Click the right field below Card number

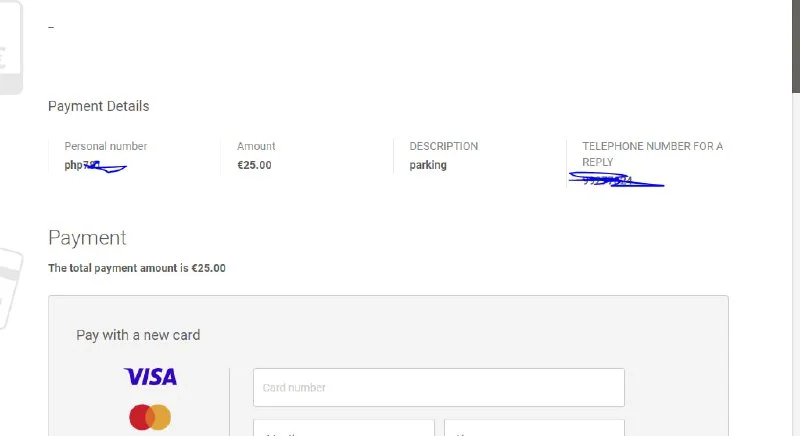(x=534, y=429)
